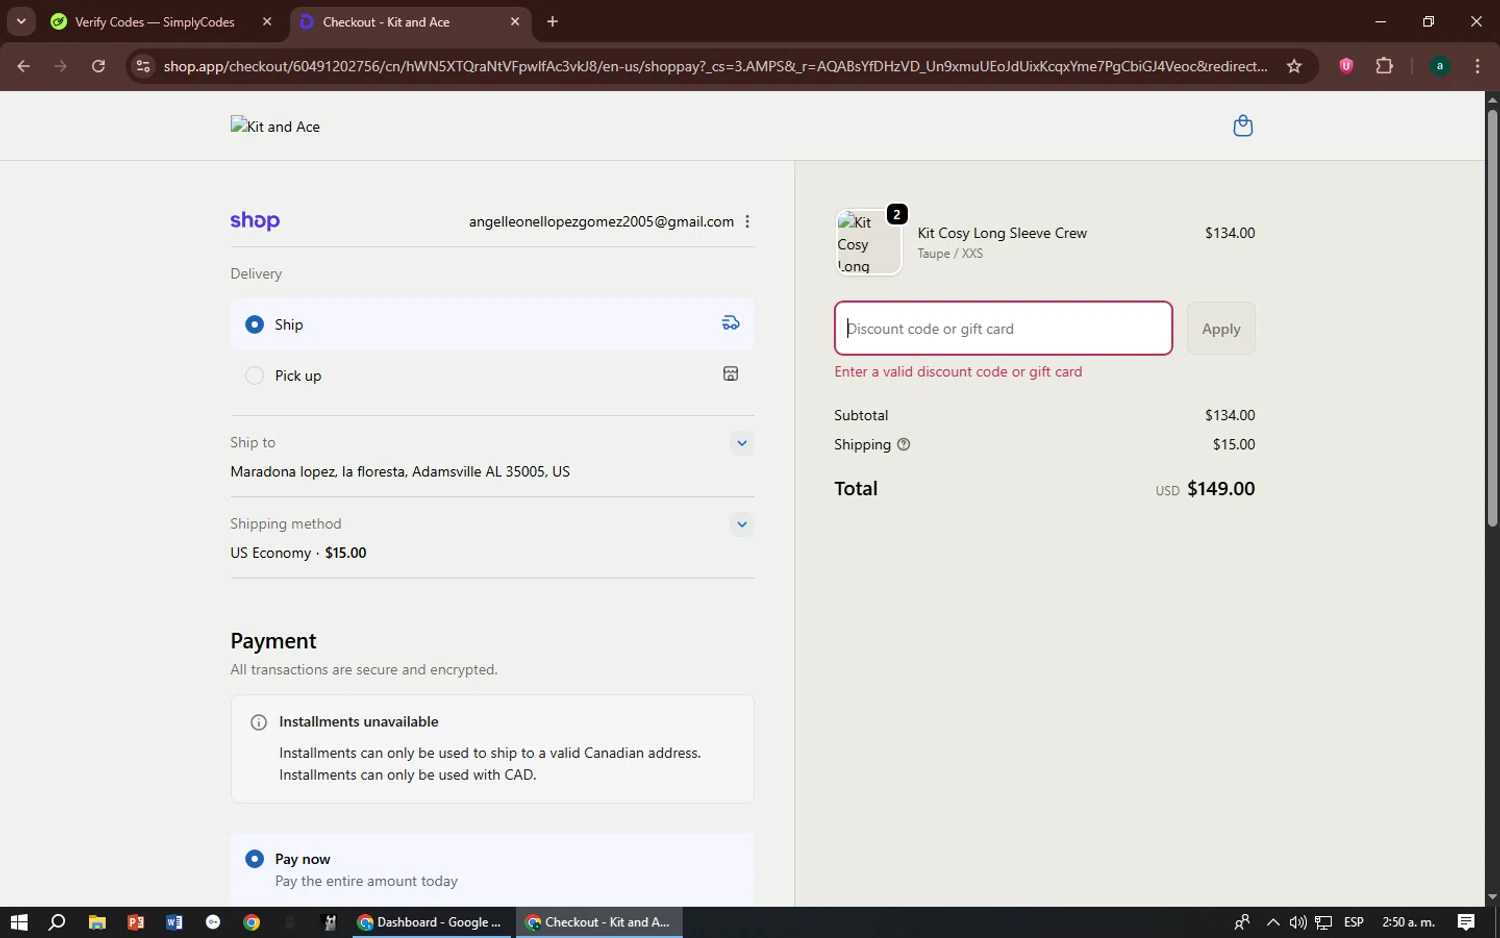Switch to the Checkout - Kit and Ace tab
This screenshot has height=938, width=1500.
(x=411, y=22)
